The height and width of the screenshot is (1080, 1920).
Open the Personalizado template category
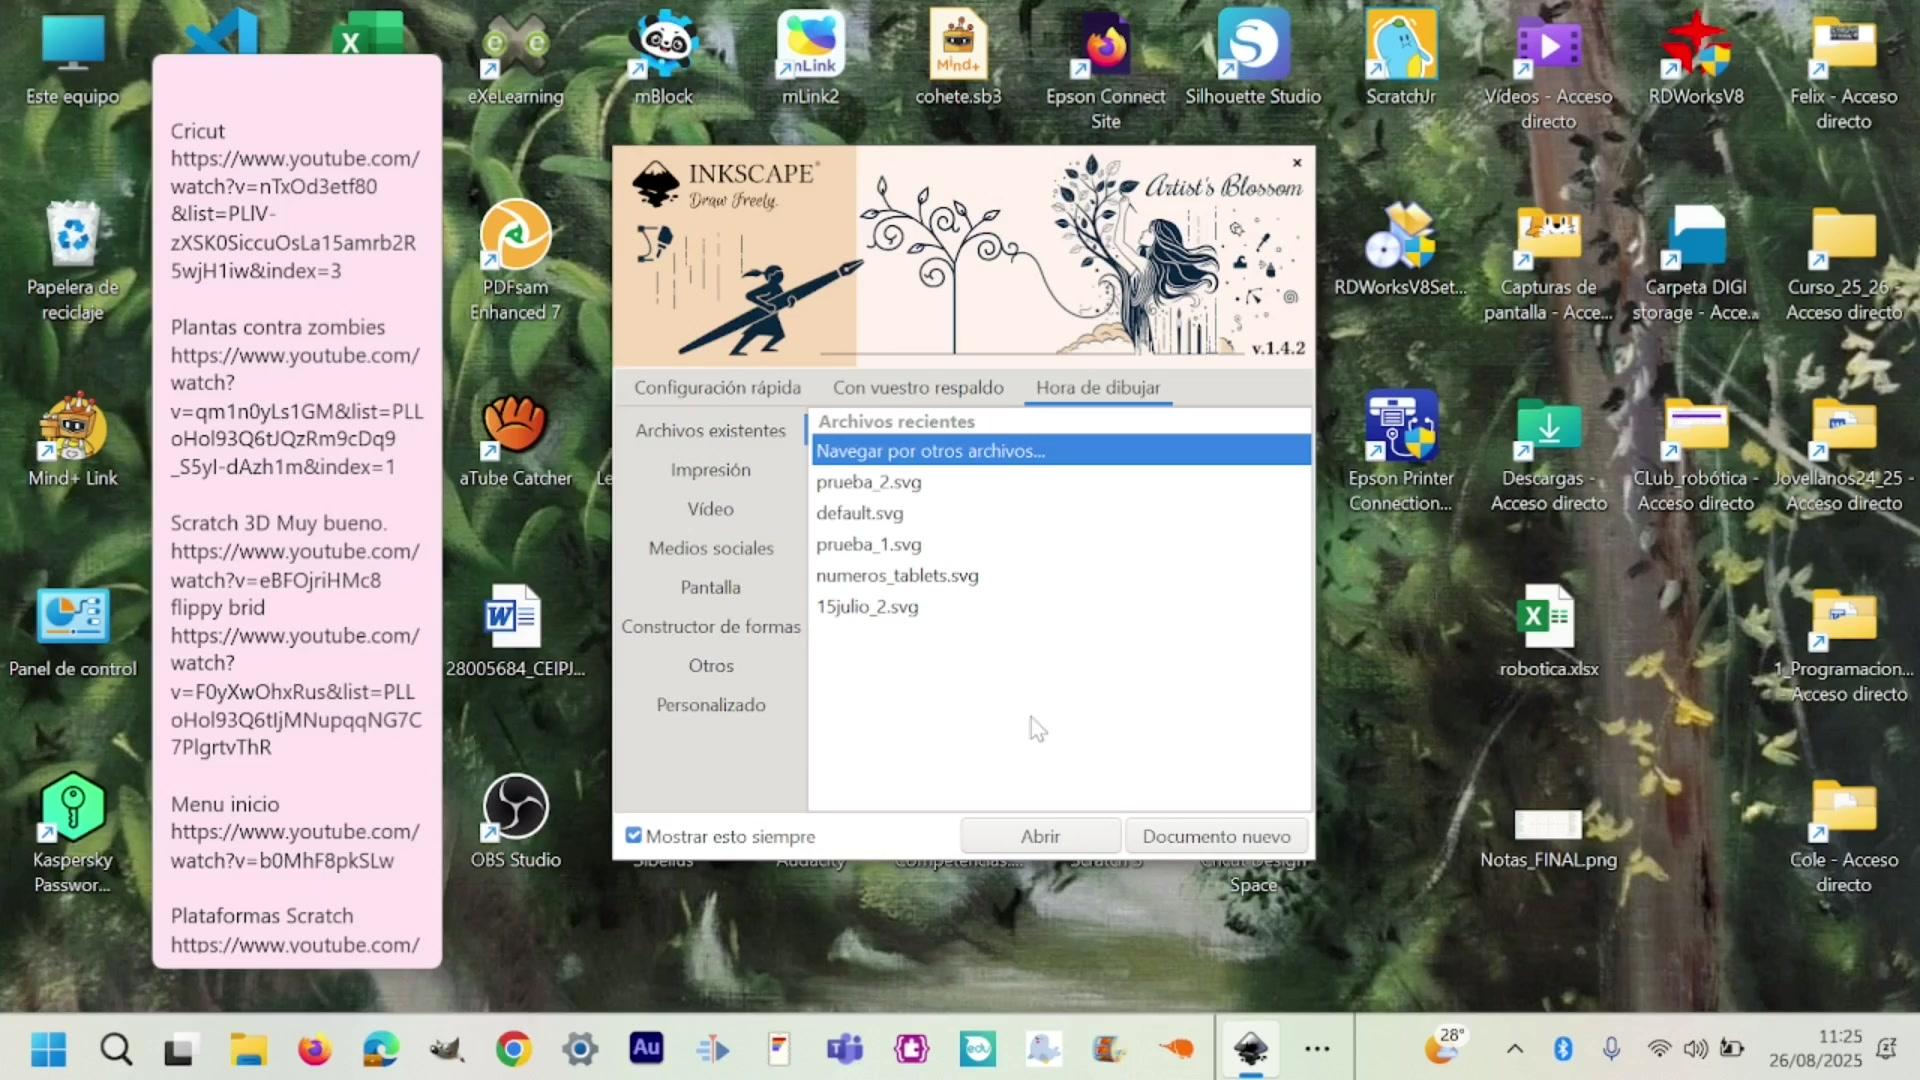pos(711,705)
